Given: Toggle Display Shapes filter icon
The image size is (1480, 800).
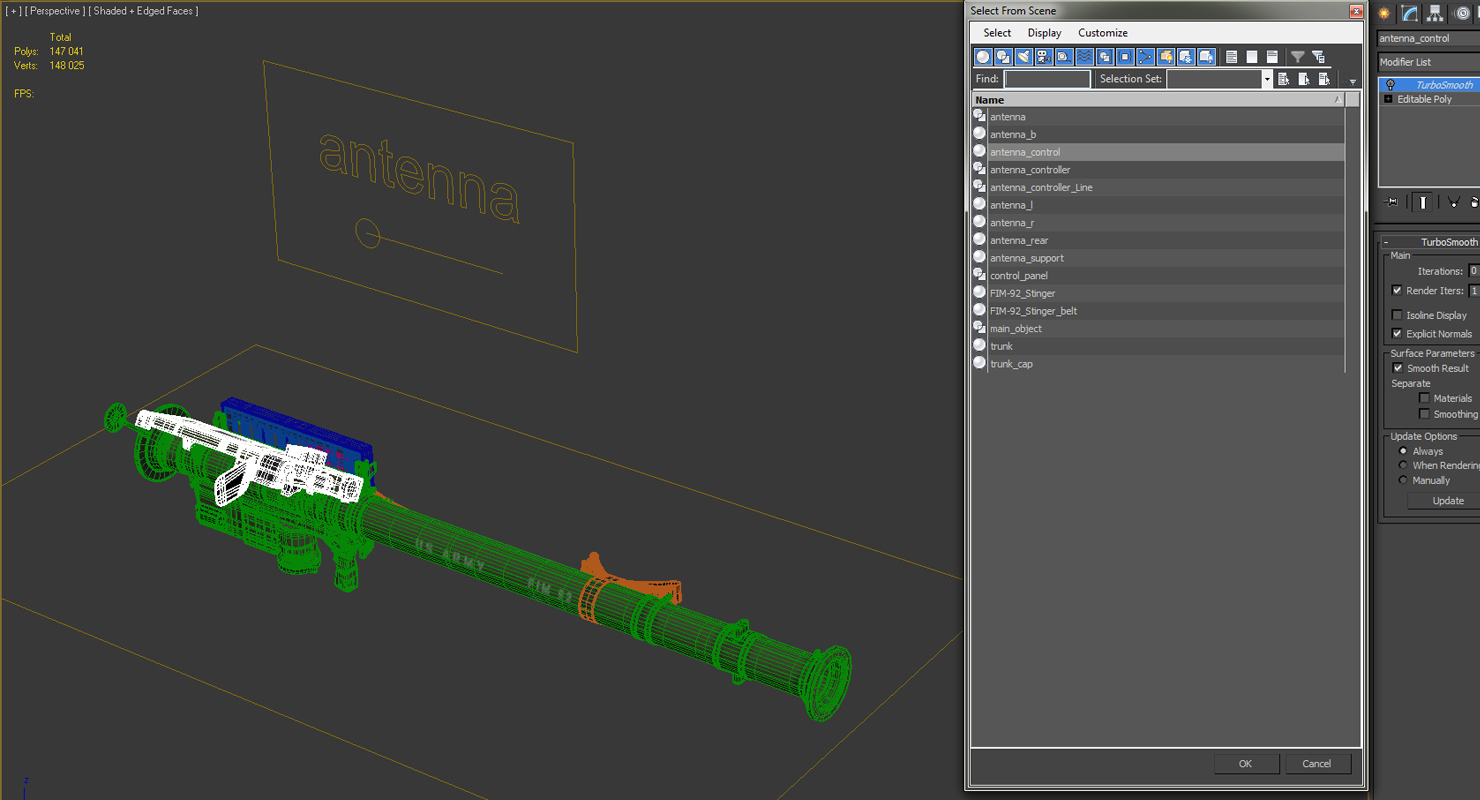Looking at the screenshot, I should coord(1003,57).
